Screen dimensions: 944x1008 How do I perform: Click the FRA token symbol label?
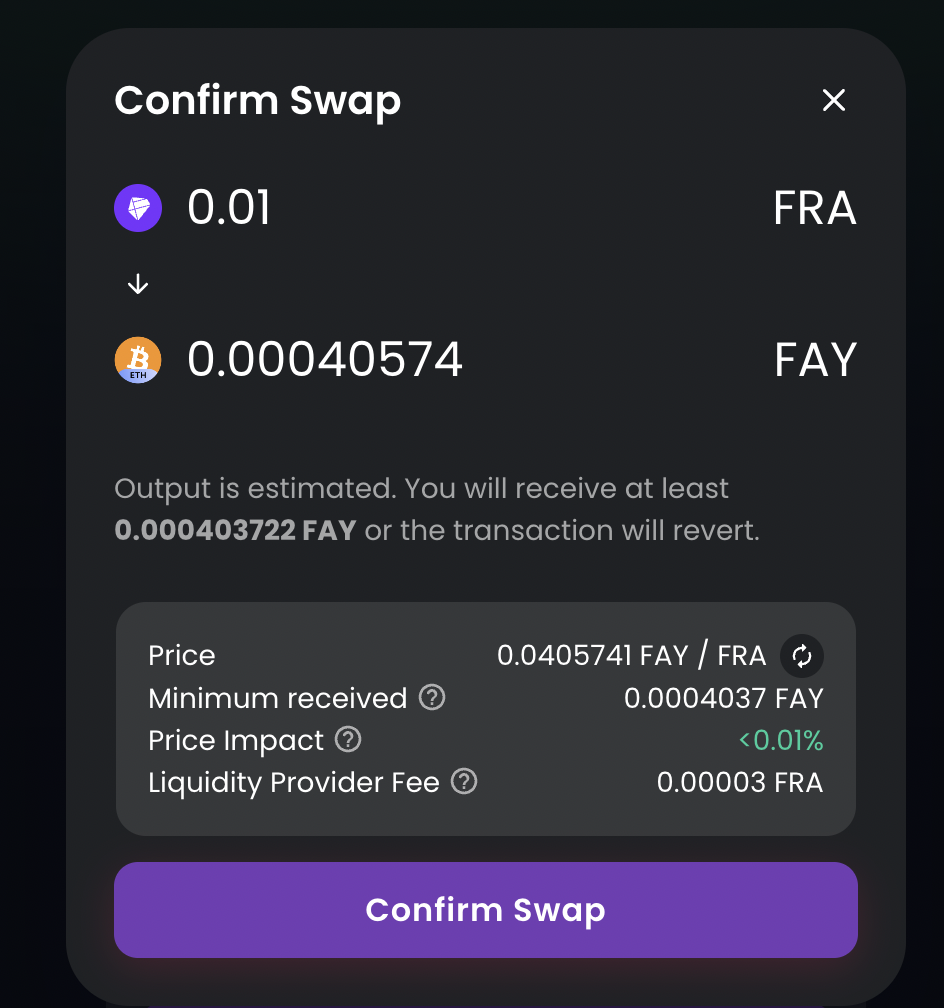(x=814, y=209)
